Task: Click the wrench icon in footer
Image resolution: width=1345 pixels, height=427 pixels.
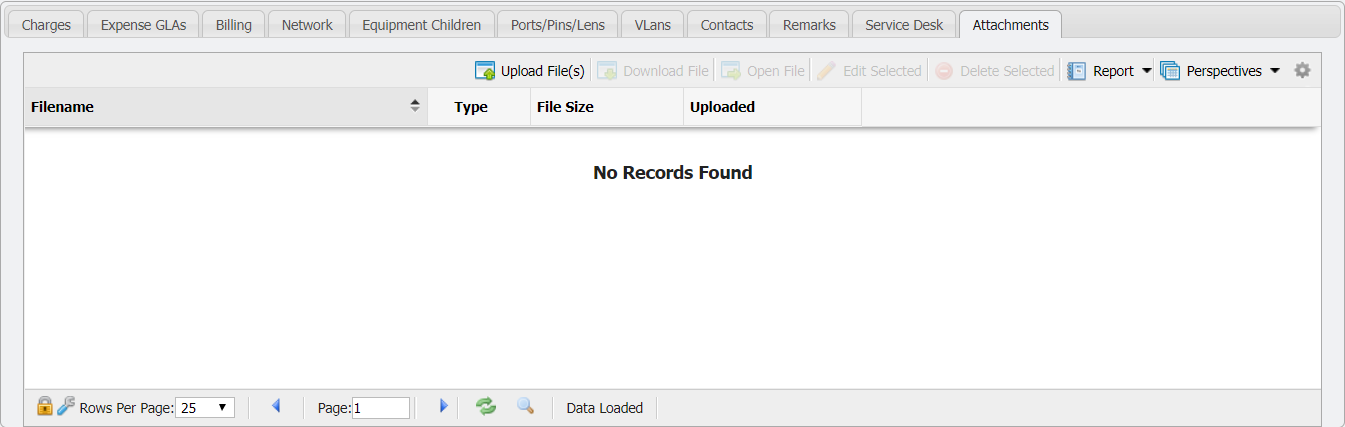Action: point(66,406)
